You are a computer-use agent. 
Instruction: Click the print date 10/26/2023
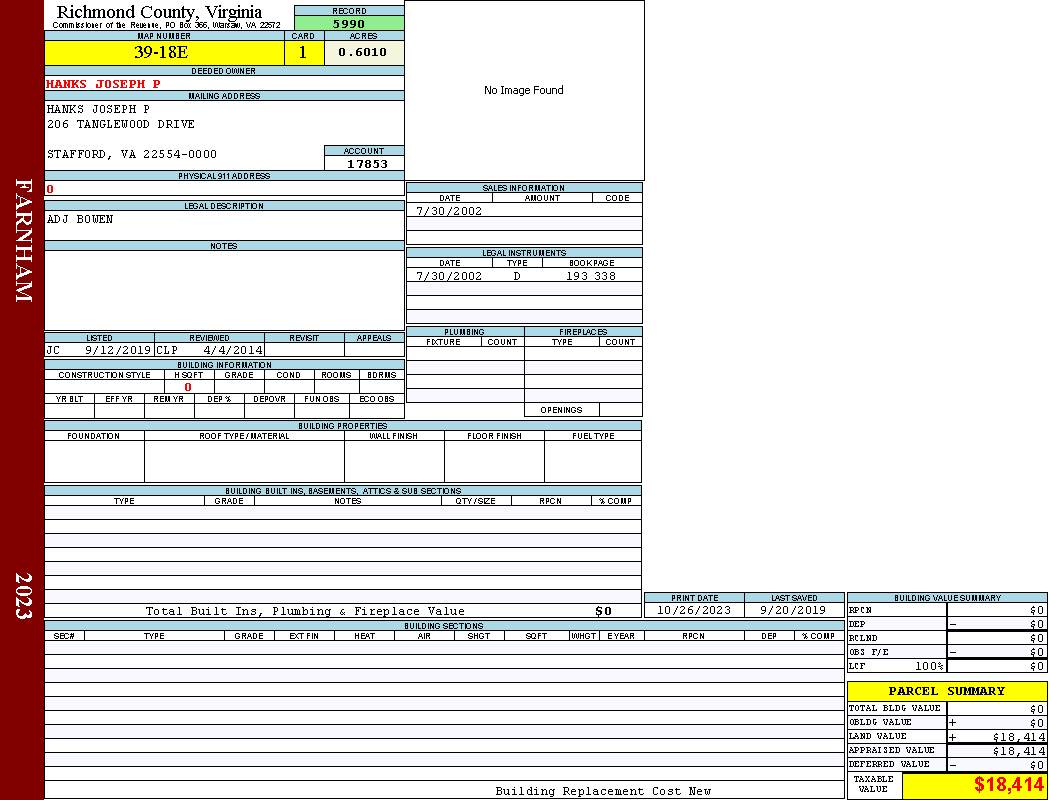(693, 610)
